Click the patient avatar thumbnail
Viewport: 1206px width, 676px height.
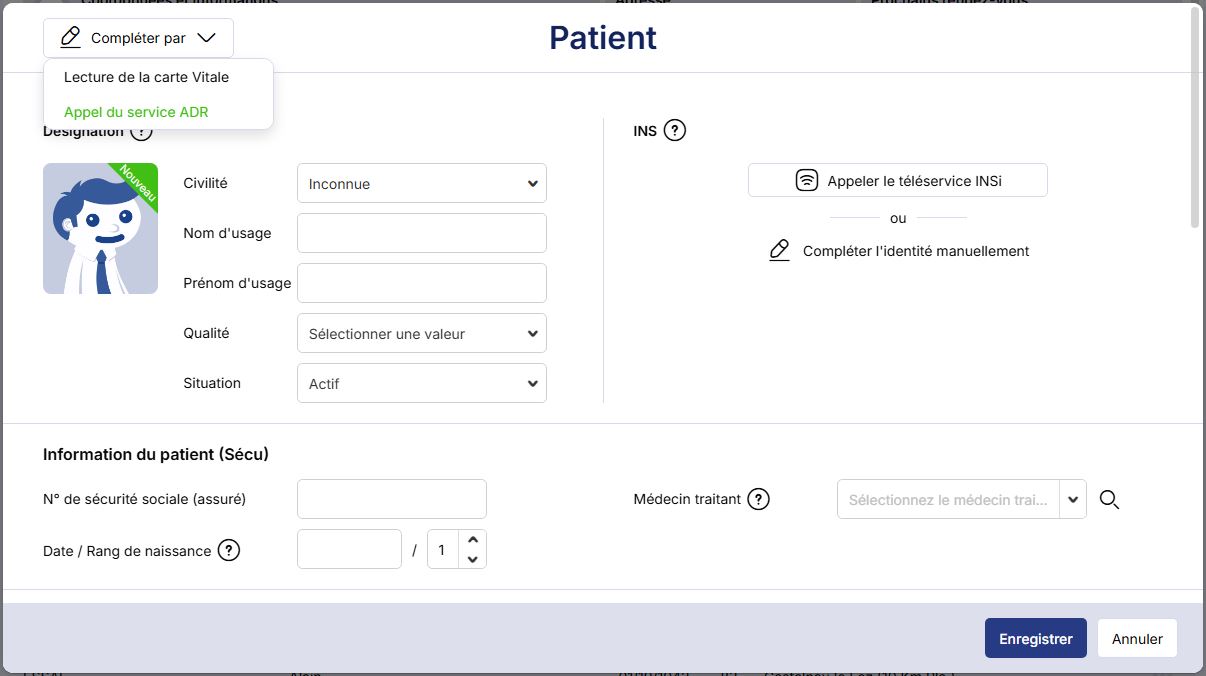coord(100,229)
